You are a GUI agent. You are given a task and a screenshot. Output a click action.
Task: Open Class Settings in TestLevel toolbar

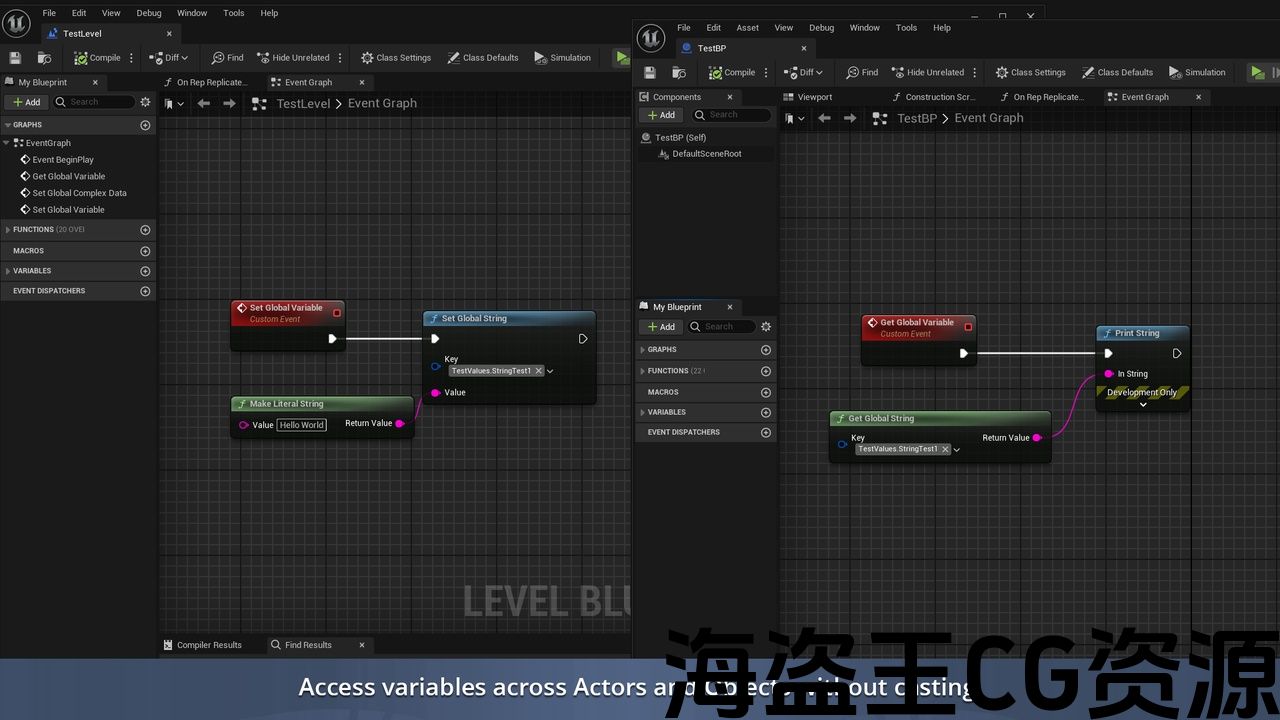pos(396,58)
